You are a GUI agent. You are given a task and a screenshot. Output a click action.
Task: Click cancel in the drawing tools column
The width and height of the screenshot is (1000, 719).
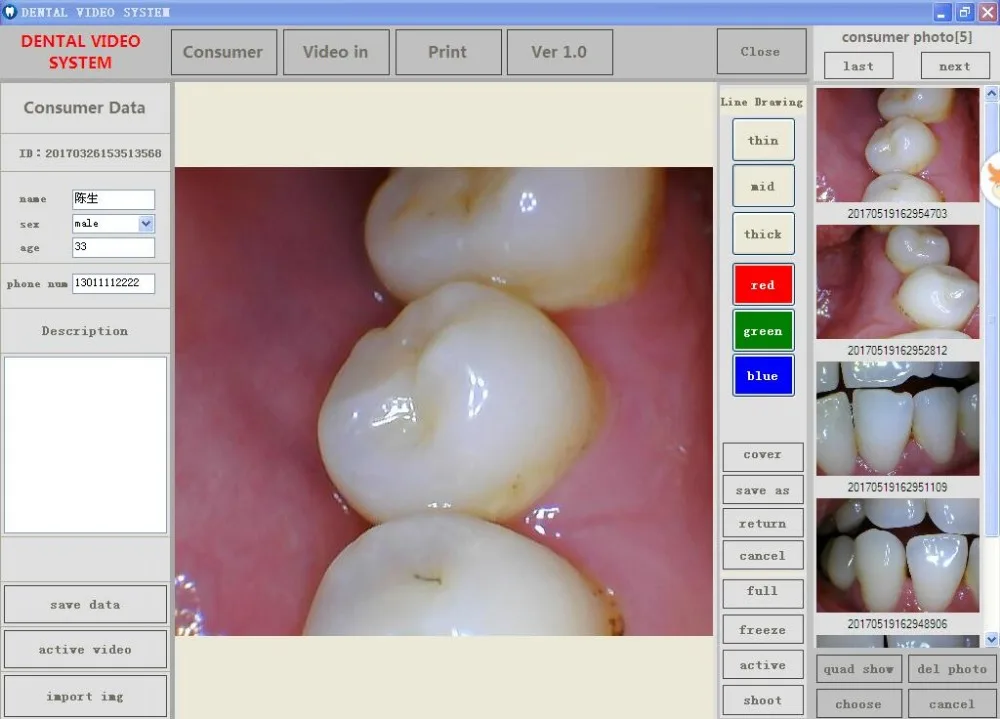coord(763,555)
